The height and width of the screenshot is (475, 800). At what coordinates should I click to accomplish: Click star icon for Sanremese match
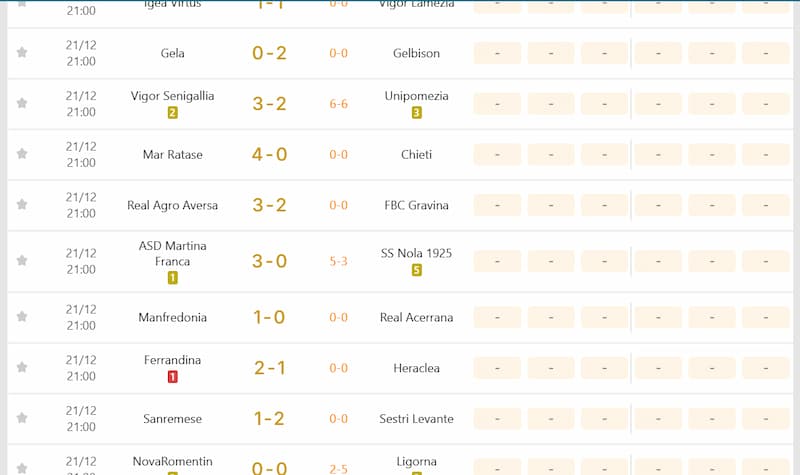click(22, 418)
